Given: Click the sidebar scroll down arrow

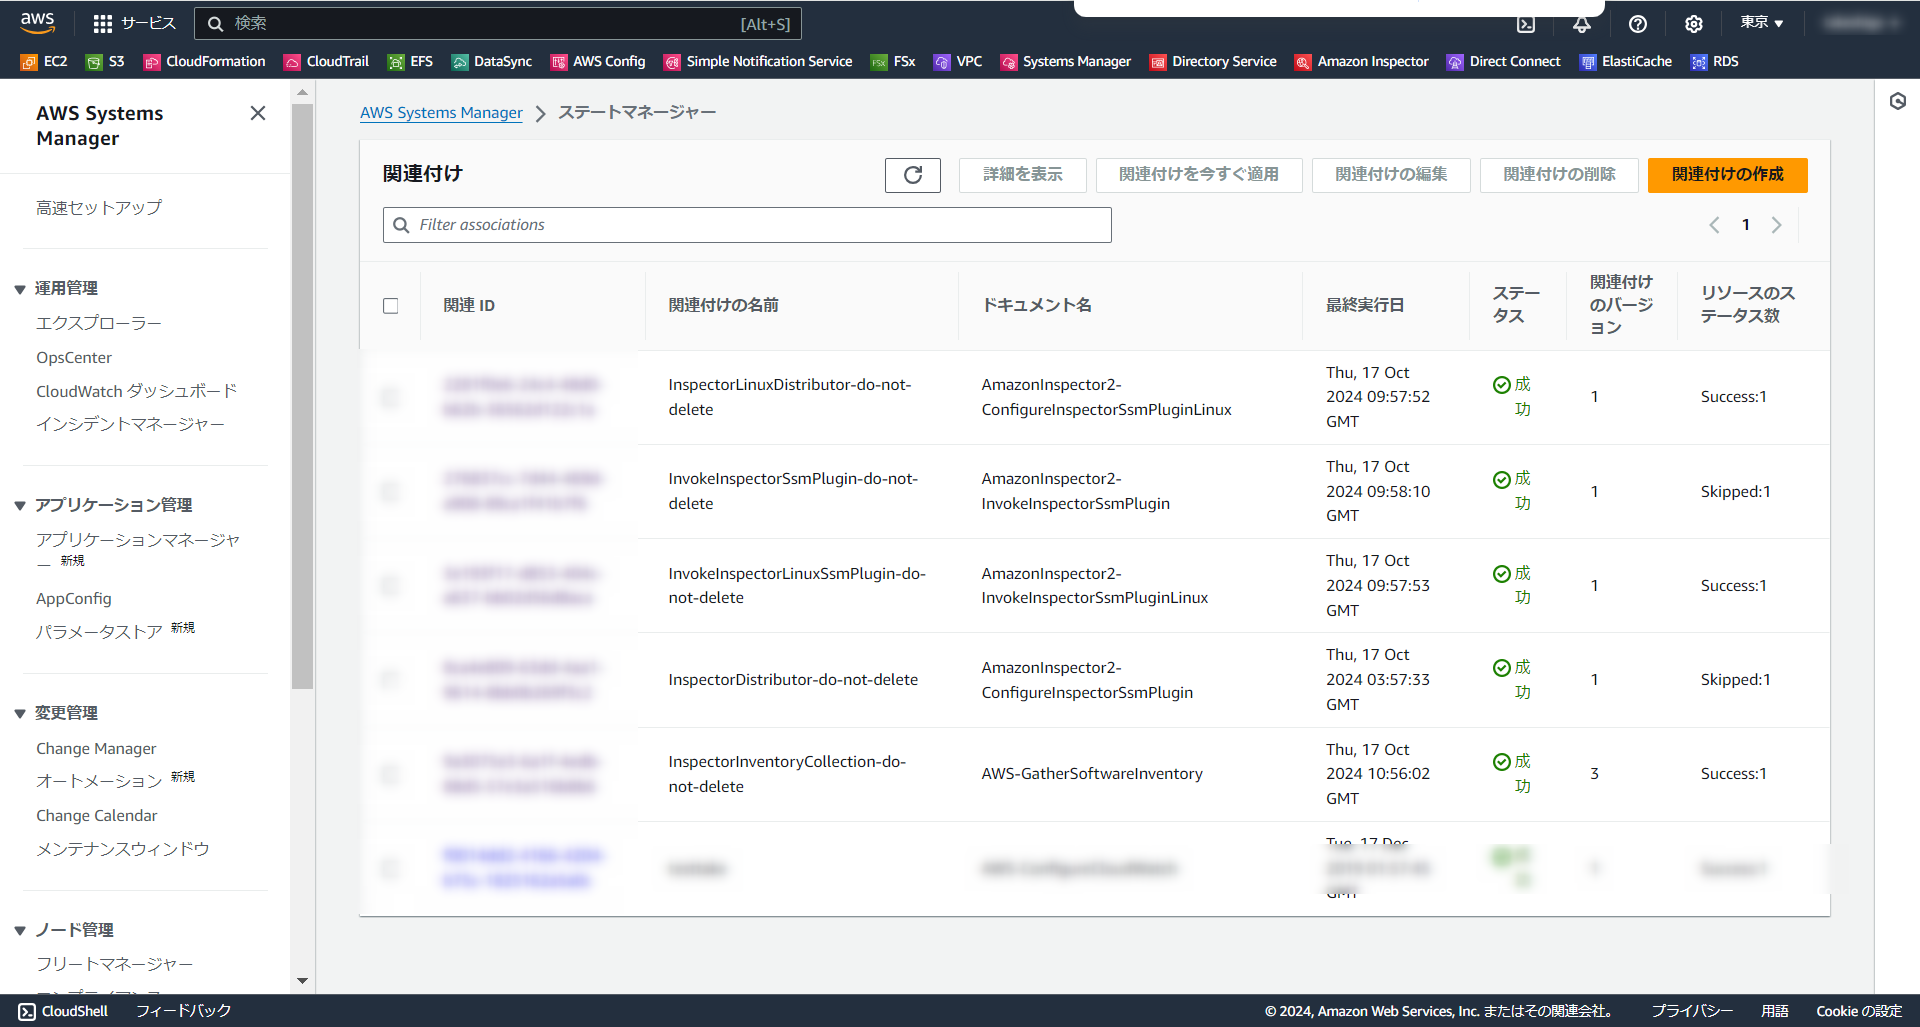Looking at the screenshot, I should tap(302, 981).
